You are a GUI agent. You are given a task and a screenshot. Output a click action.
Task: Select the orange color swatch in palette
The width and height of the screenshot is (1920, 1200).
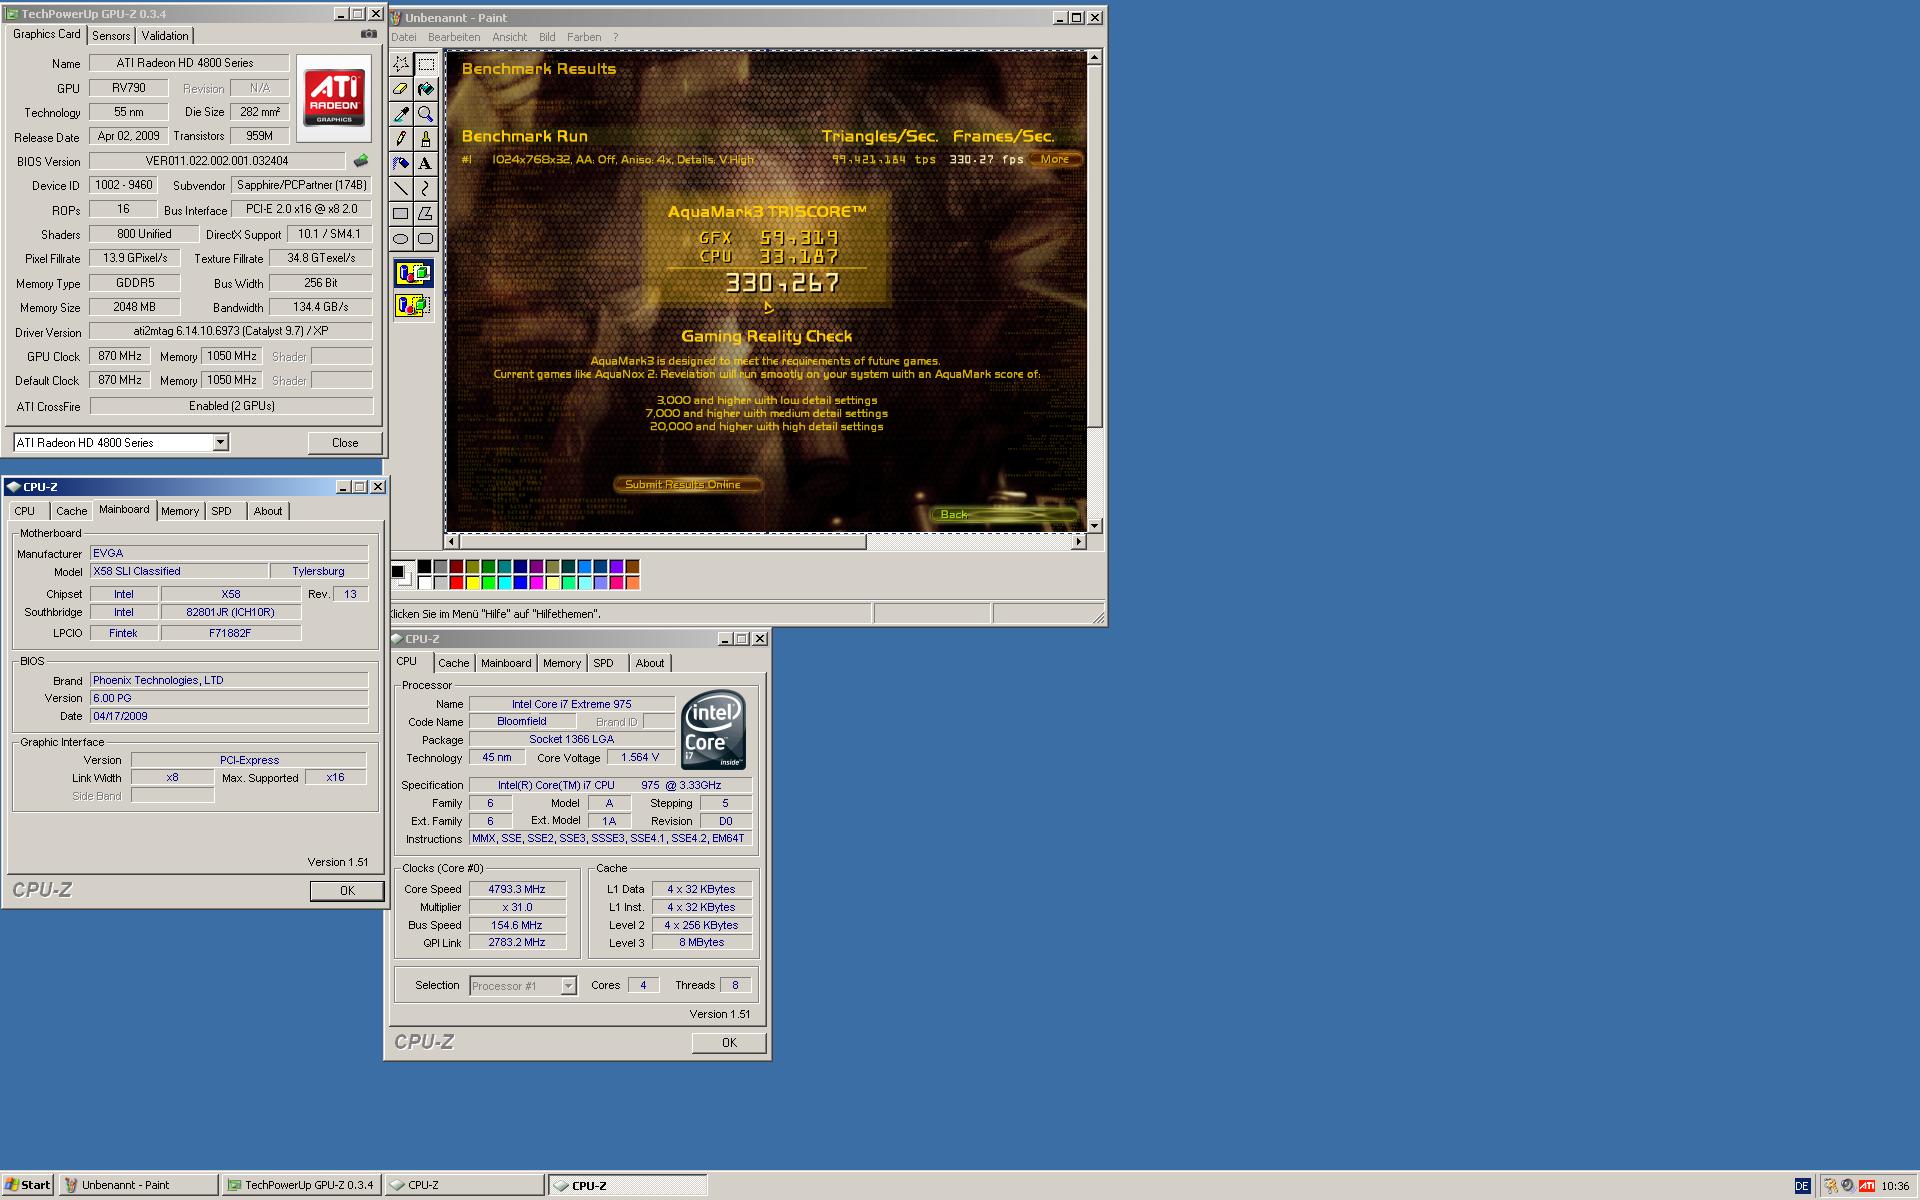tap(632, 583)
